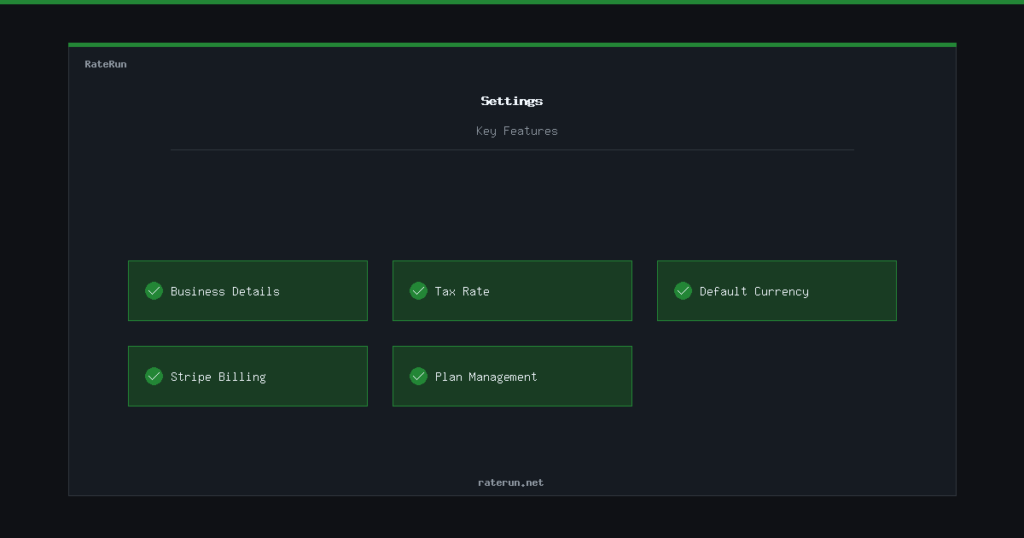Screen dimensions: 1024x538
Task: Click the RateRun brand name
Action: [106, 64]
